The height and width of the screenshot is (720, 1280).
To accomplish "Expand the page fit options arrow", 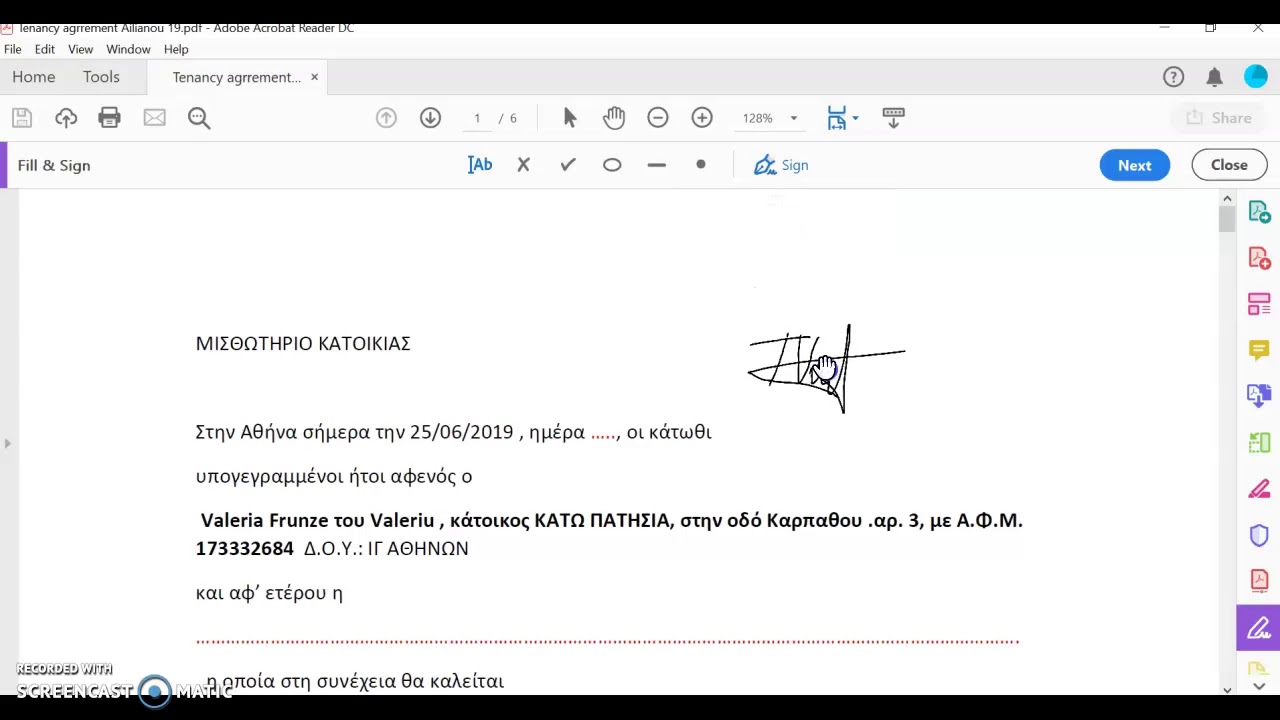I will click(855, 118).
